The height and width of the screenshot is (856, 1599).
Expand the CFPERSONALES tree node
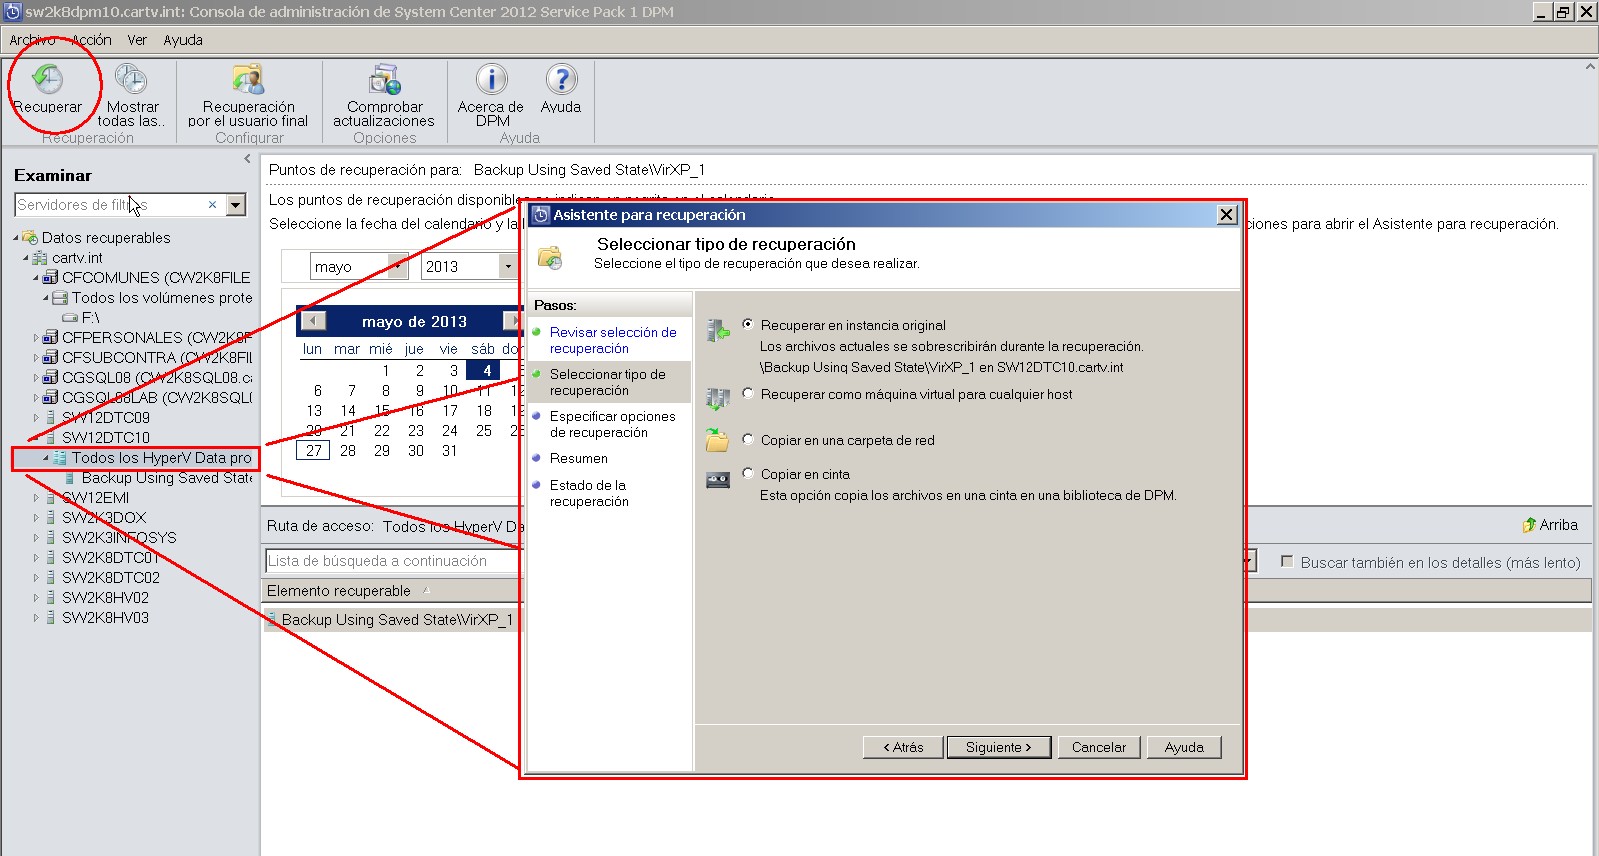point(37,338)
